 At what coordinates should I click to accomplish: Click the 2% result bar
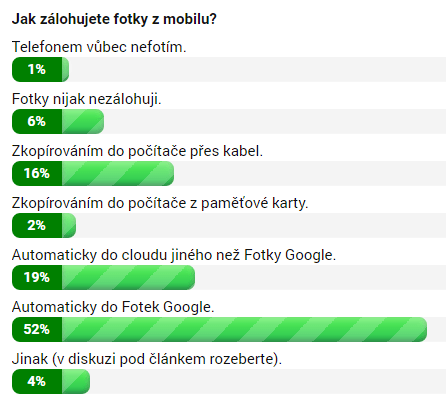coord(44,225)
